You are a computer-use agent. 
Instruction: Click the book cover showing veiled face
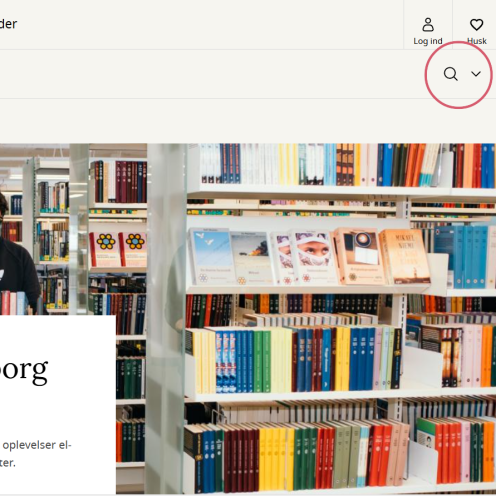coord(312,257)
